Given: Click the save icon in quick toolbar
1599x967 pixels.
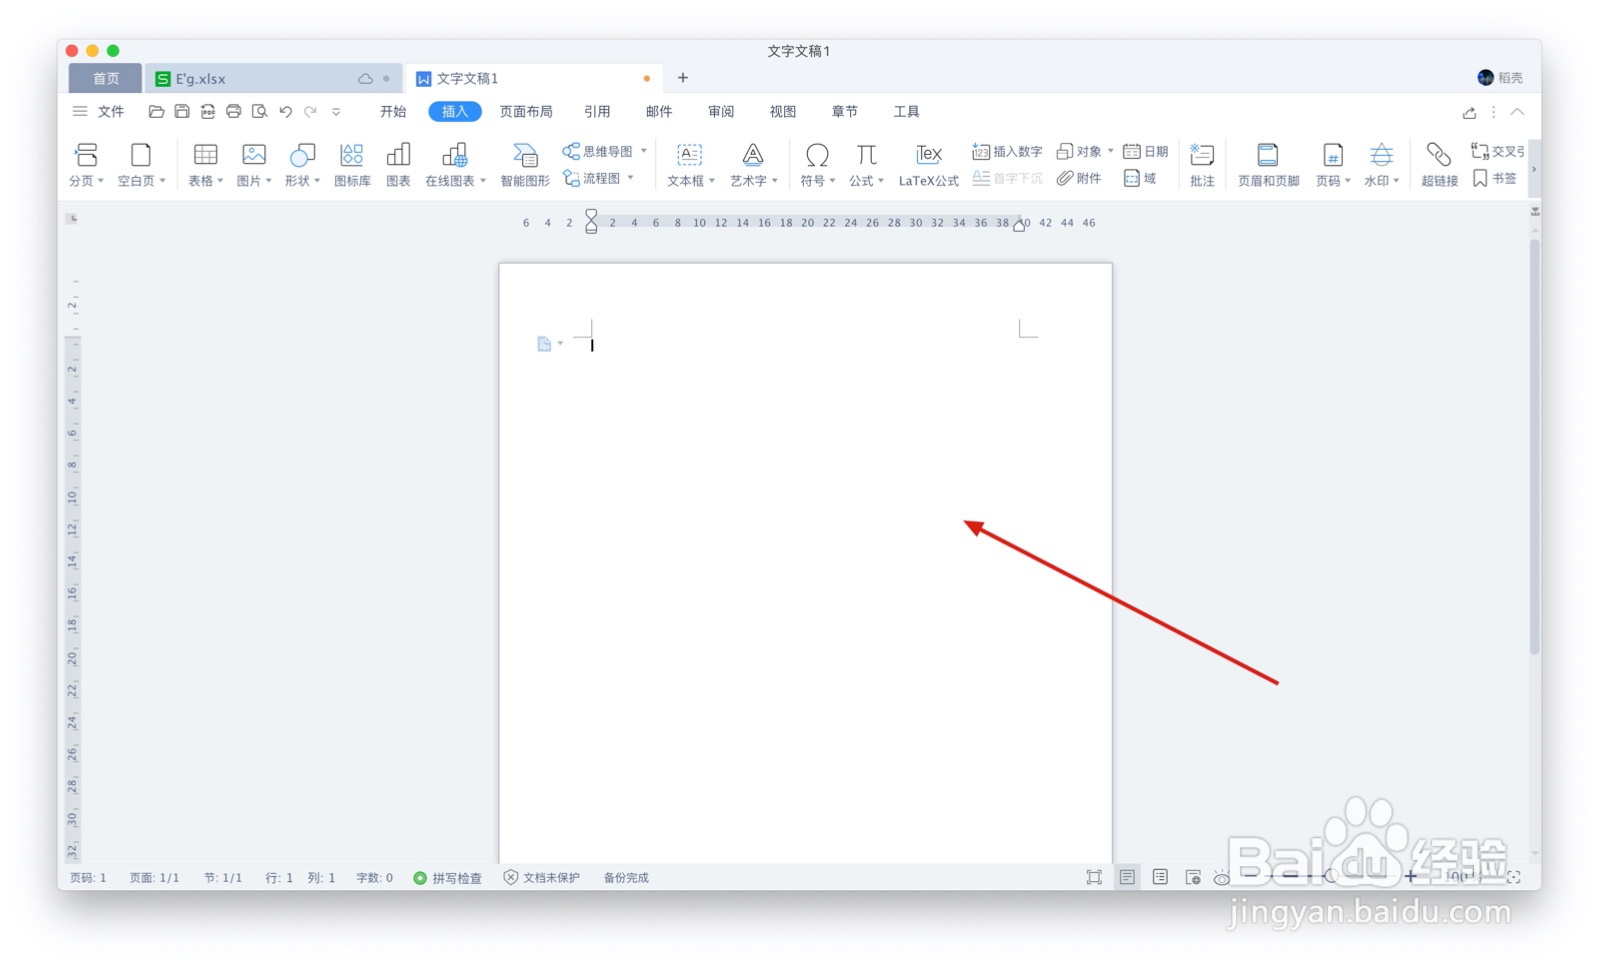Looking at the screenshot, I should tap(182, 111).
